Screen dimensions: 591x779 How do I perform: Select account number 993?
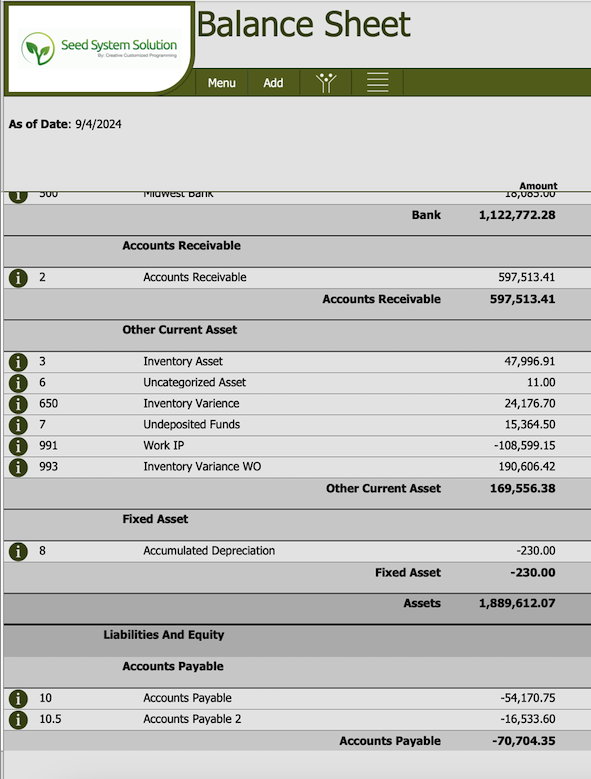pos(49,467)
